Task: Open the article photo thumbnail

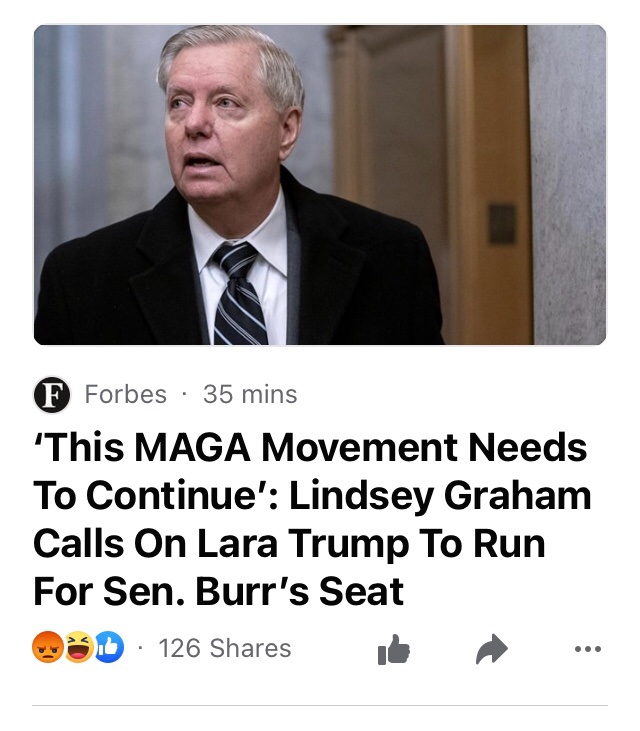Action: [320, 185]
